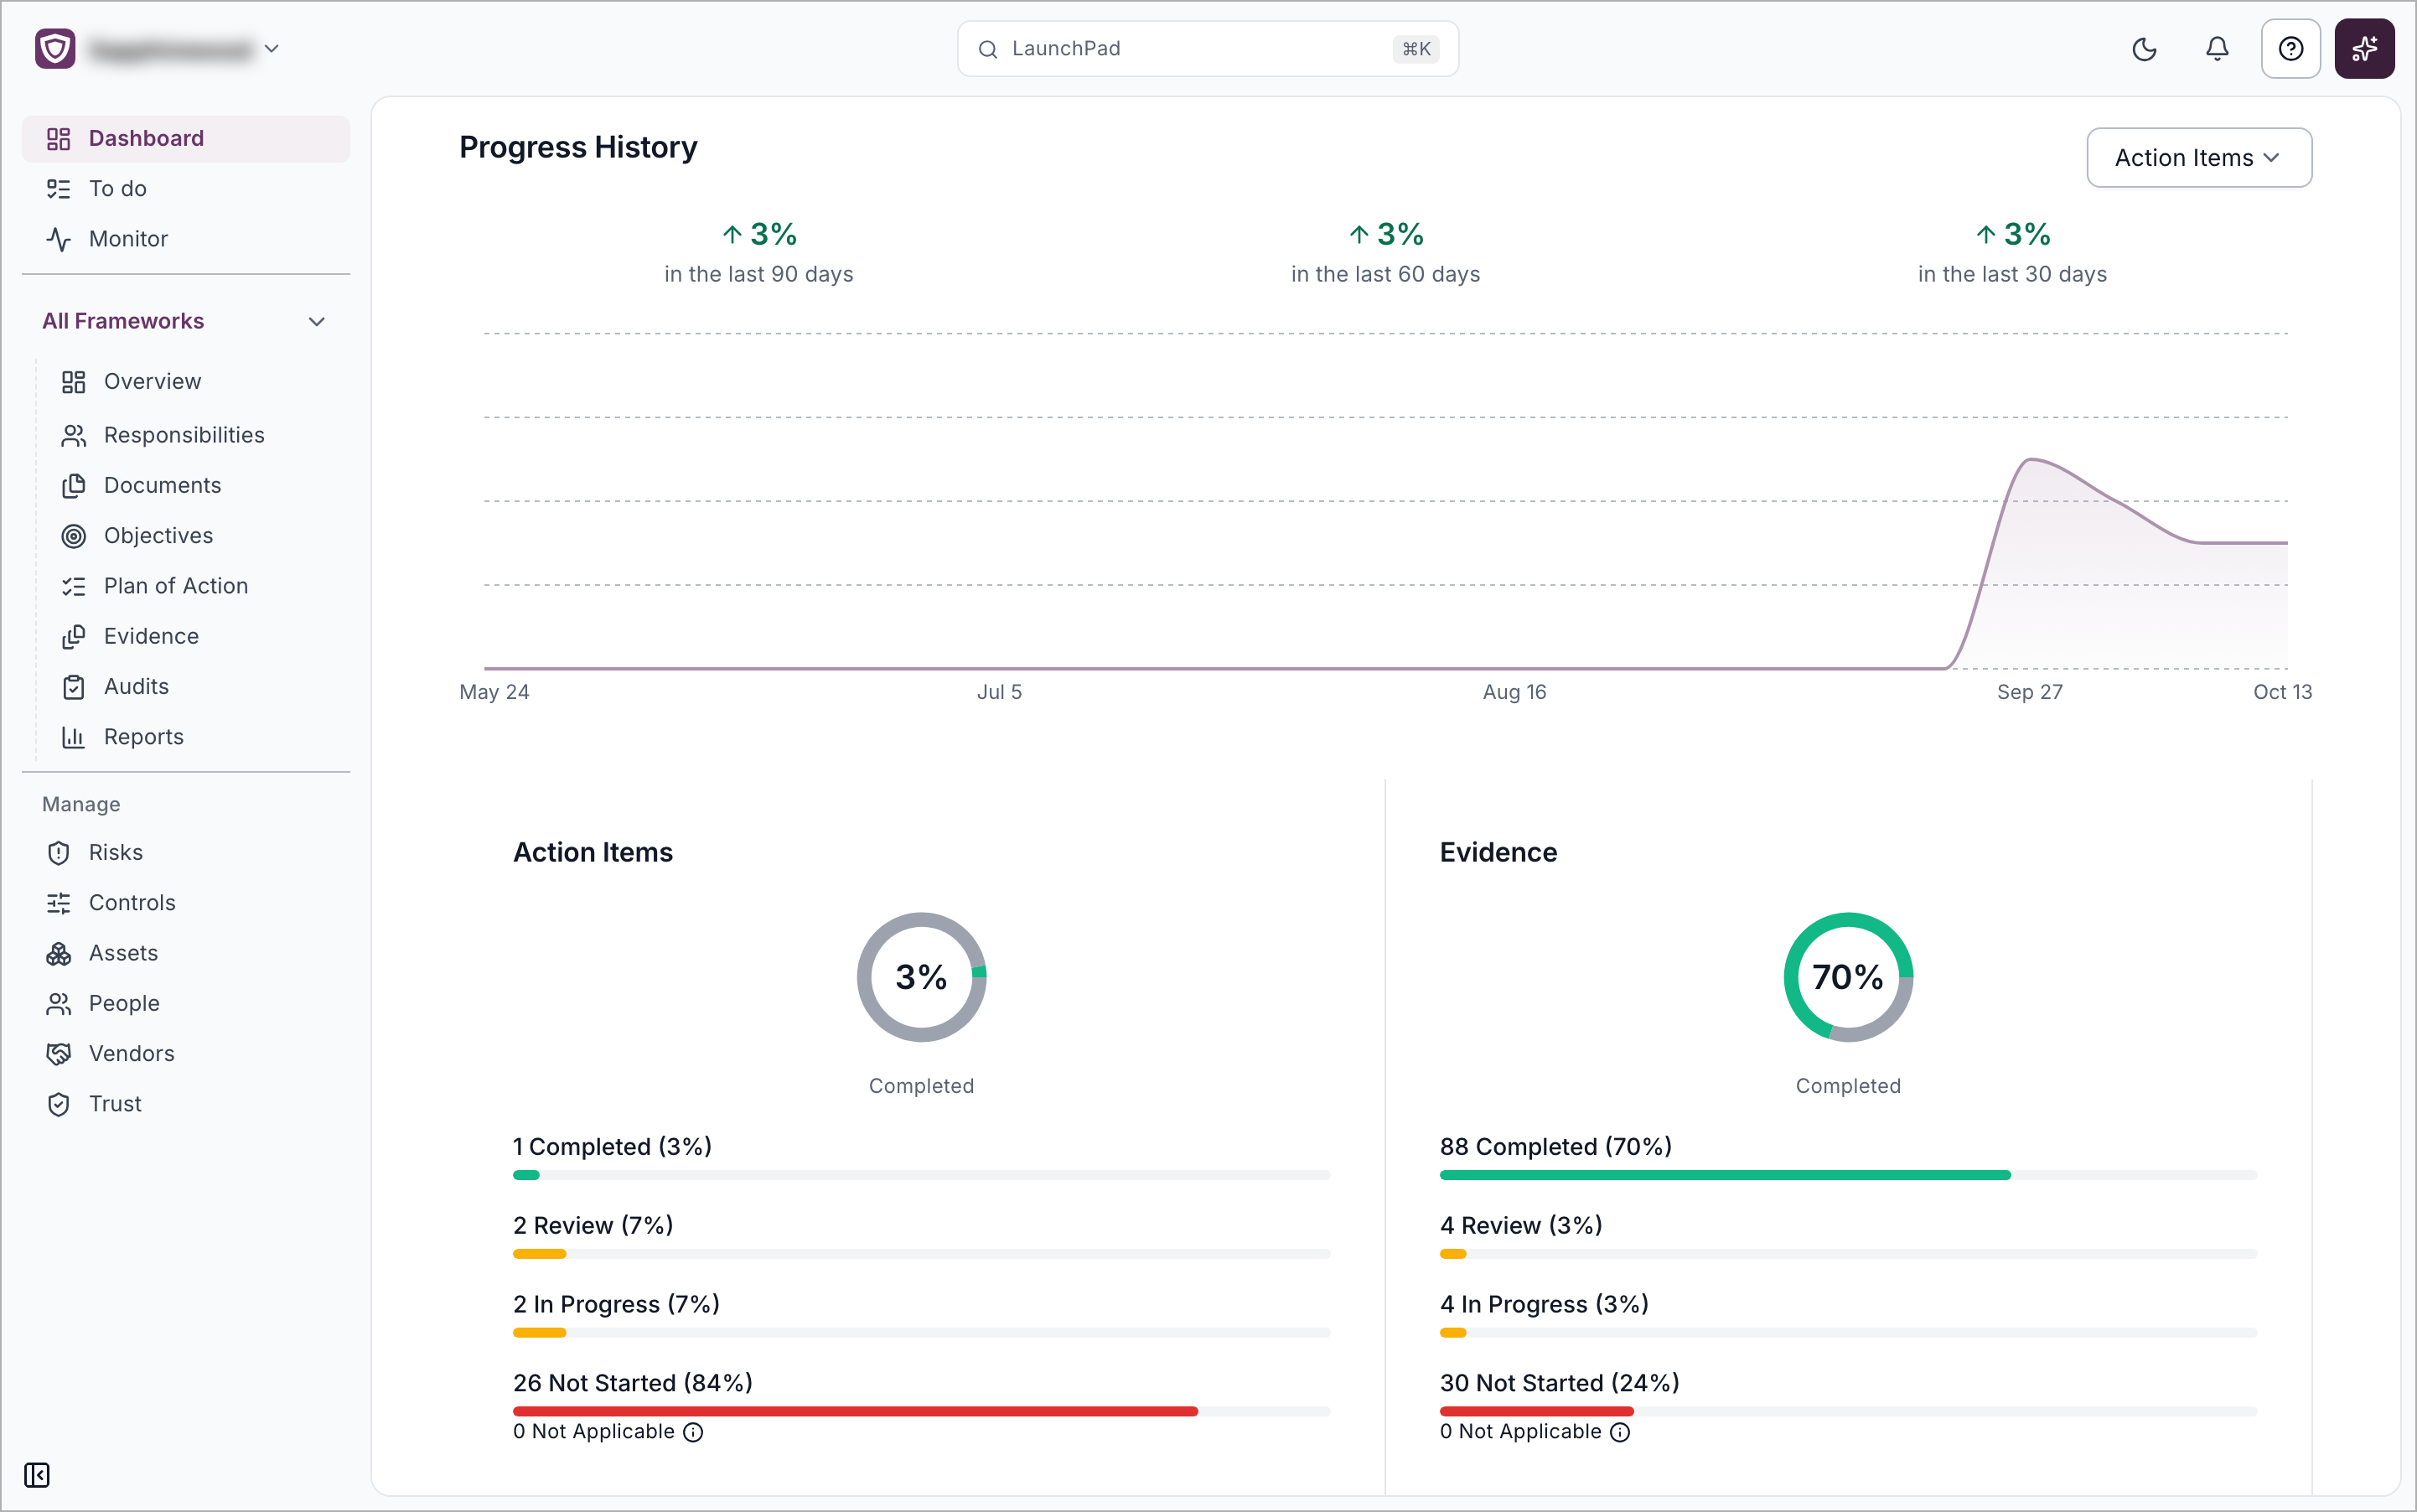Click the Responsibilities people icon

(74, 436)
